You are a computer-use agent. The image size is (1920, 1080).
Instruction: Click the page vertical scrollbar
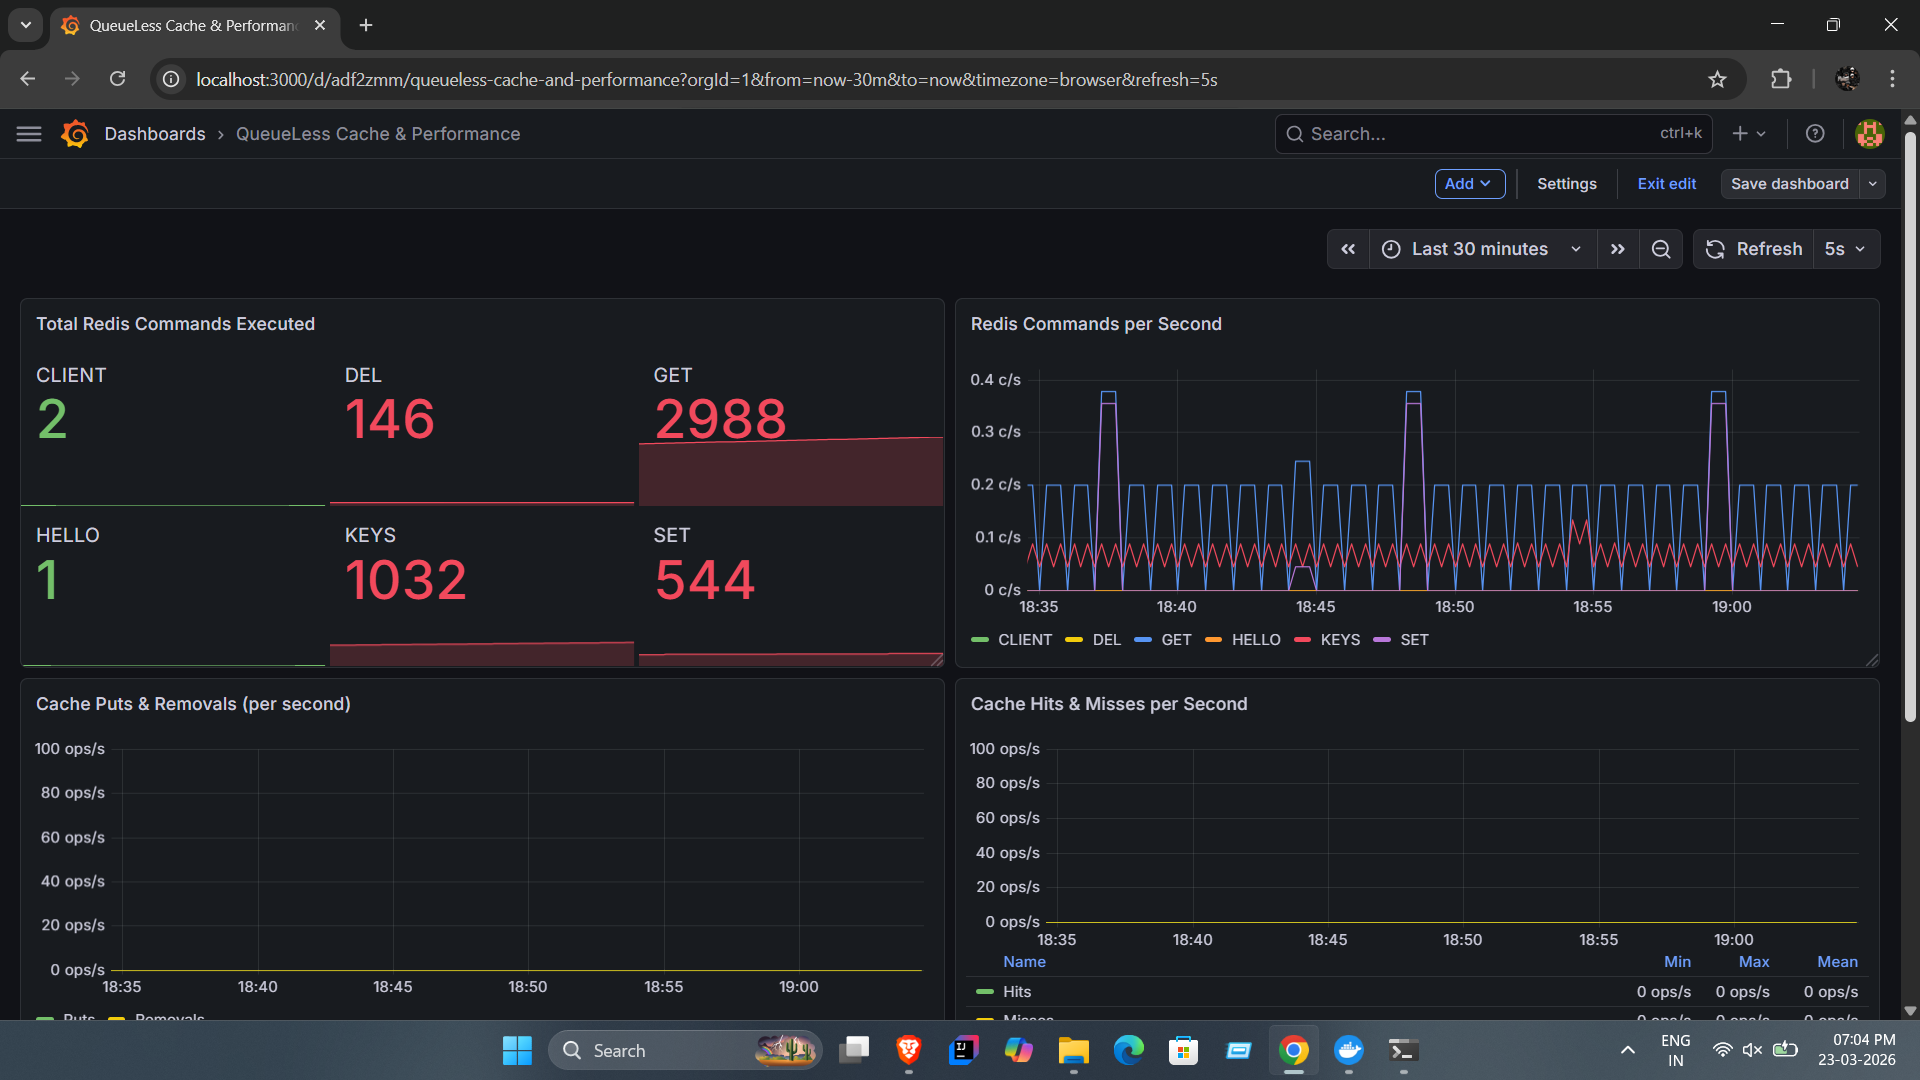(x=1910, y=428)
